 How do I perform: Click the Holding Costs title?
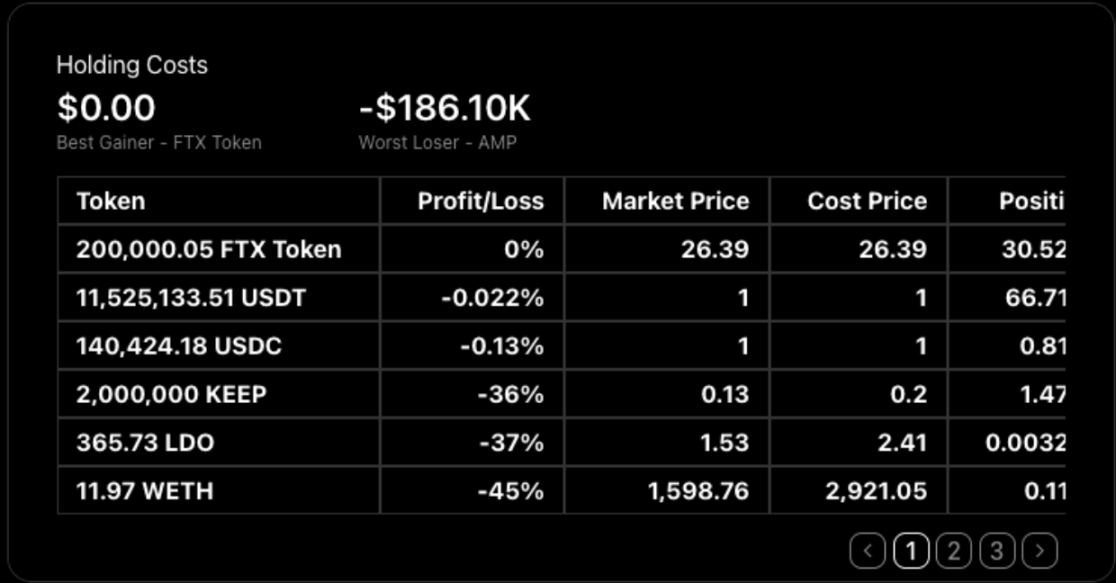132,65
